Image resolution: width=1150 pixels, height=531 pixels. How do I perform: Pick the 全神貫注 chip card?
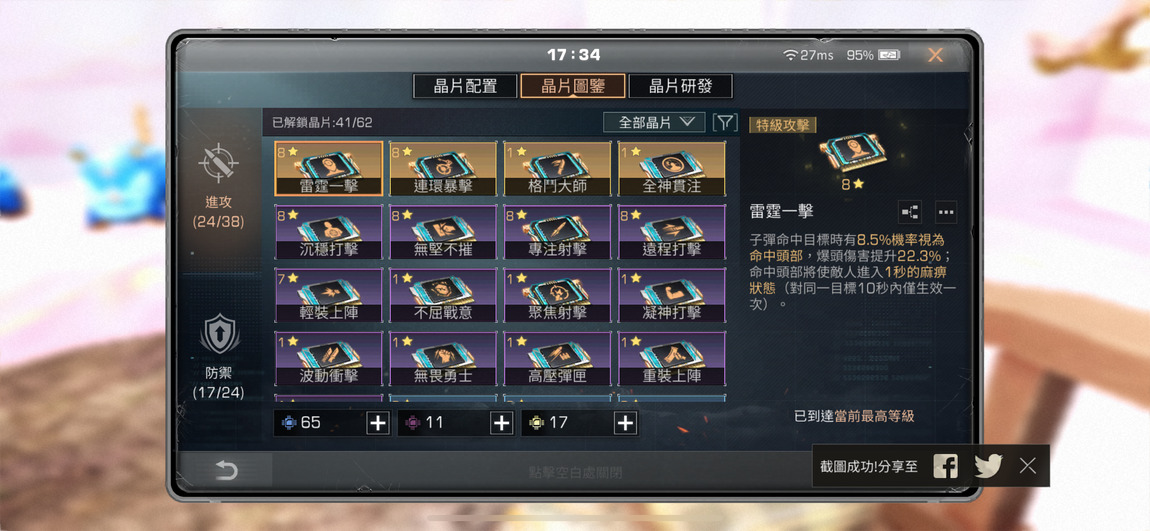coord(672,169)
